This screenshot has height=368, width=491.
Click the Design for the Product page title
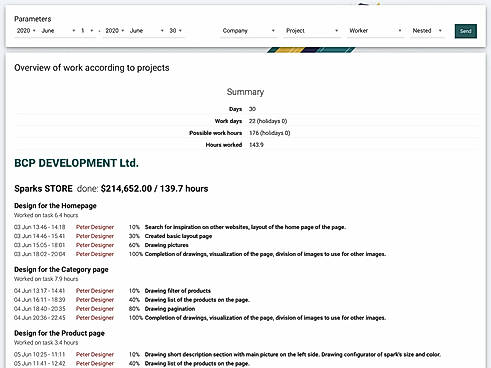59,333
